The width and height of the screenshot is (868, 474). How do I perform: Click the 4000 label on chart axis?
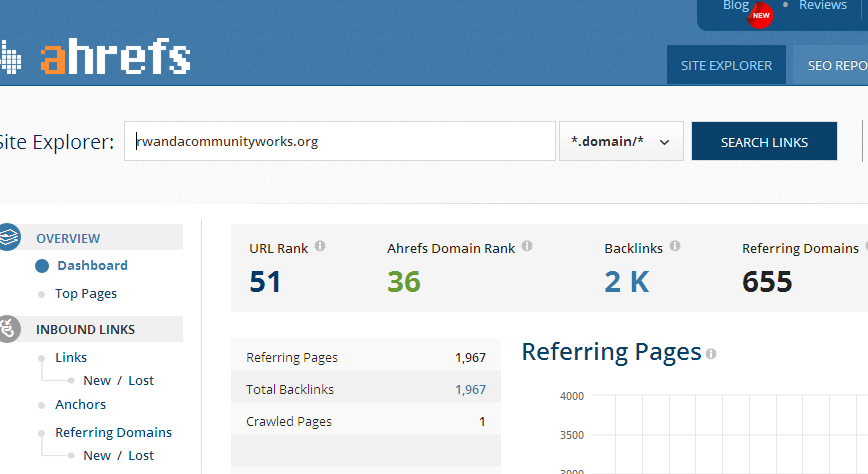[x=572, y=396]
